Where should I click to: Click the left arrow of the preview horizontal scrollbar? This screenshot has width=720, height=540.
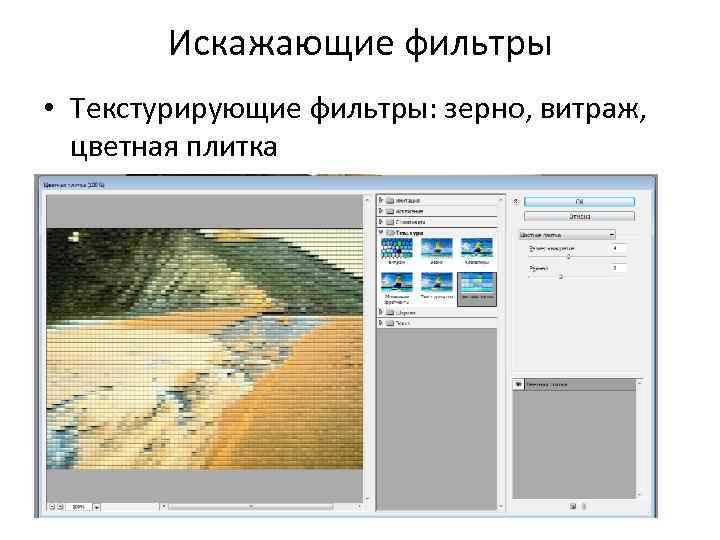click(163, 506)
